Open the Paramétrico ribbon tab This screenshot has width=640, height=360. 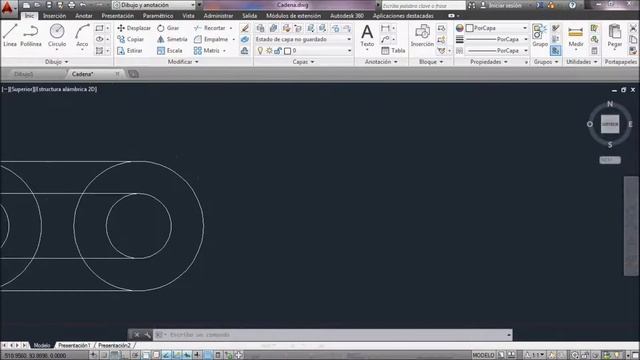(x=158, y=16)
